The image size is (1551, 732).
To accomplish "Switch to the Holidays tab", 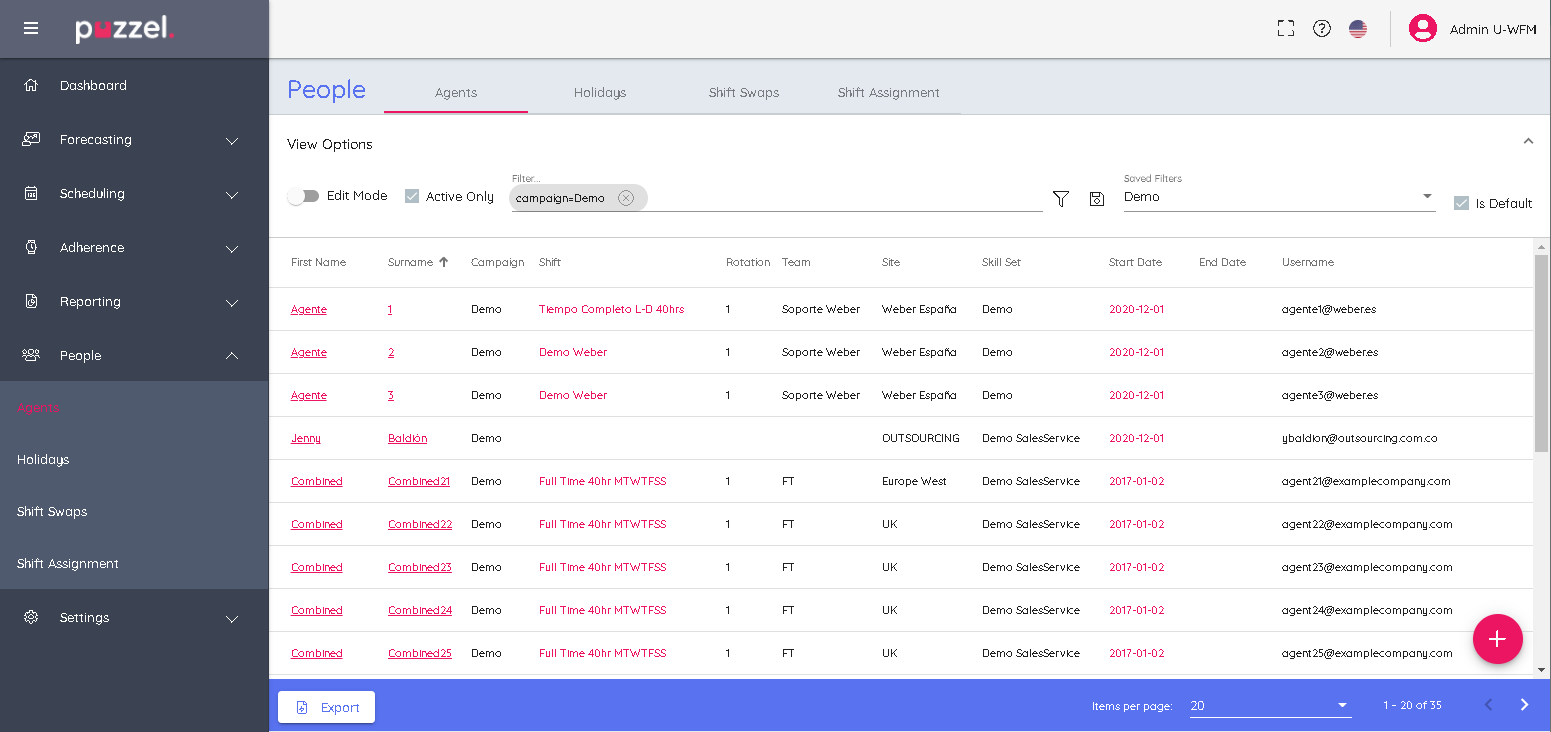I will [x=600, y=93].
